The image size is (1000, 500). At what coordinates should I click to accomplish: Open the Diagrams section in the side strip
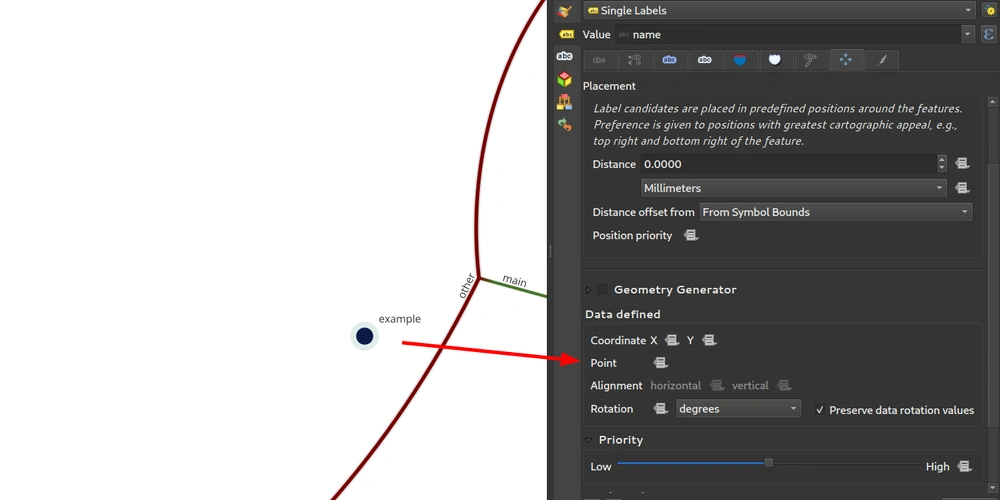point(564,101)
